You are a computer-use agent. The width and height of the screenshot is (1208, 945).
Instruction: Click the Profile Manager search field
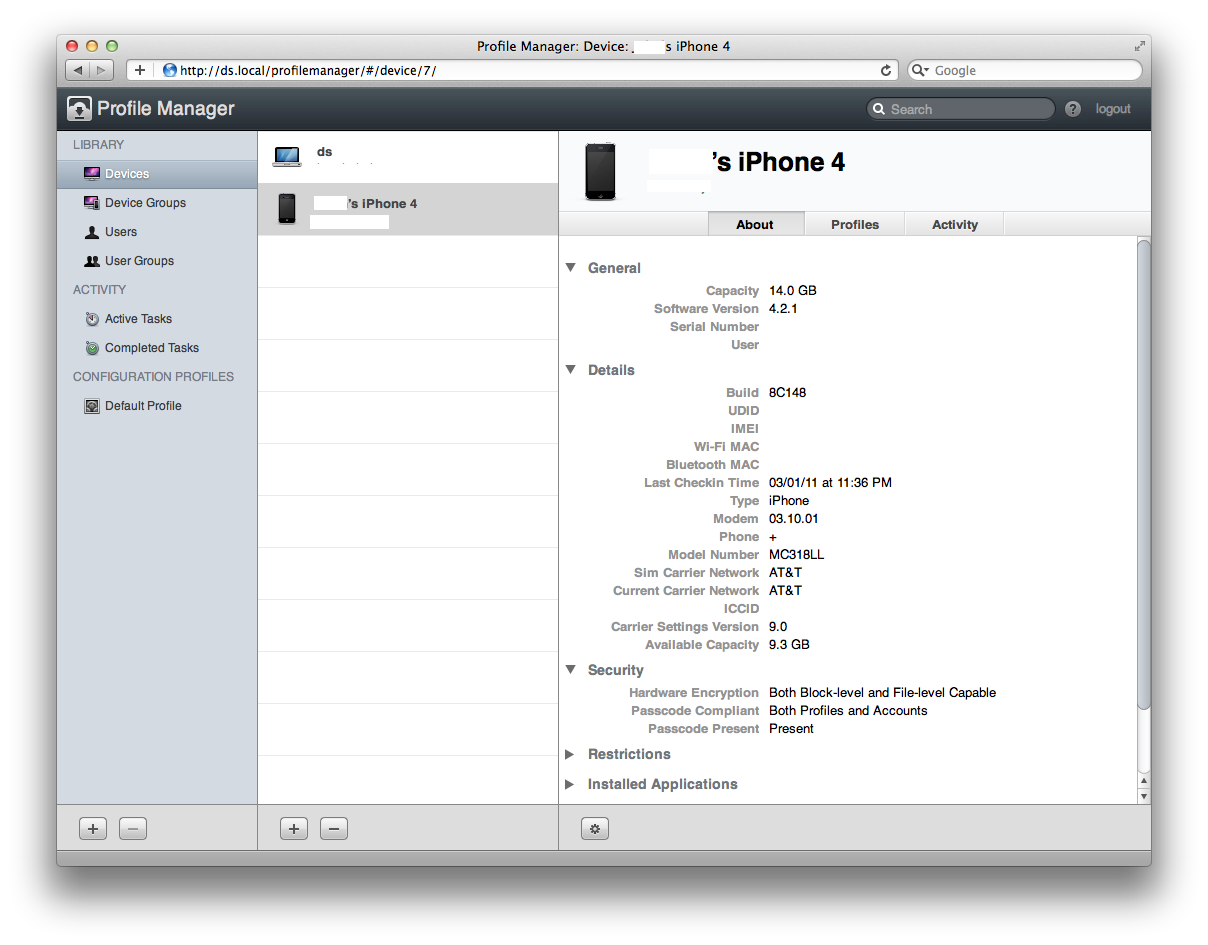click(960, 109)
